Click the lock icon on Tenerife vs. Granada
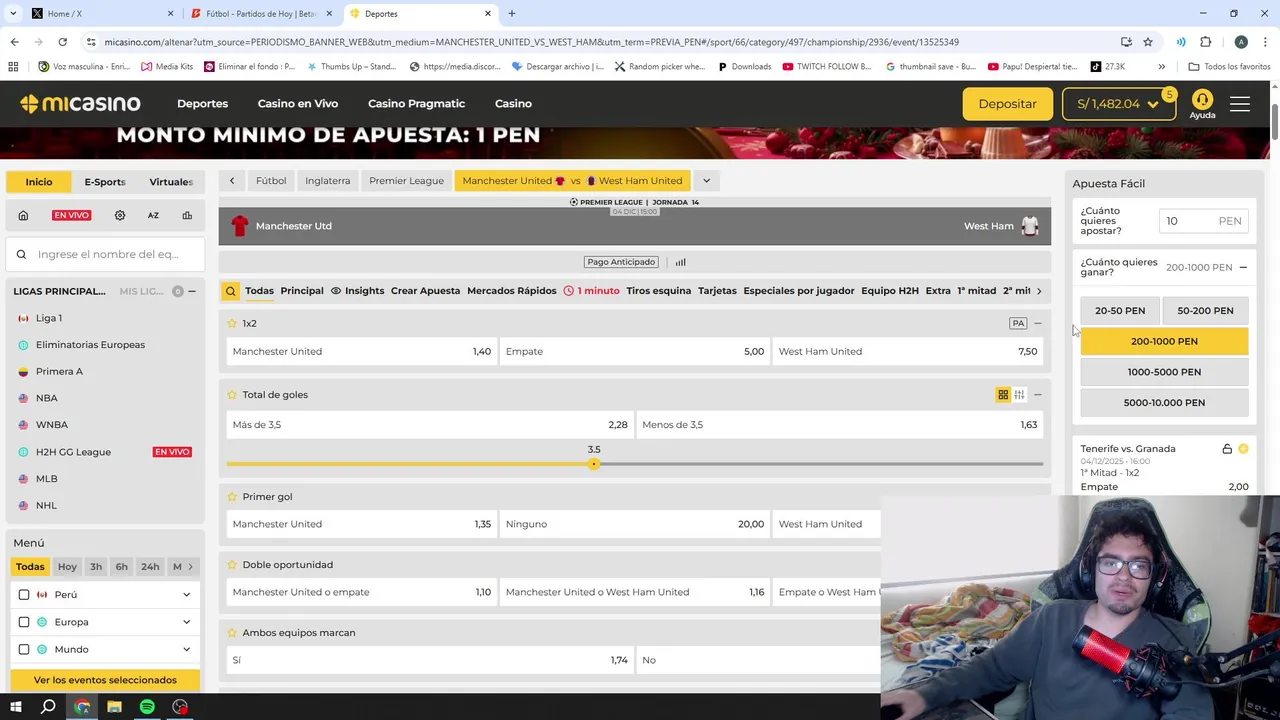This screenshot has width=1280, height=720. tap(1227, 449)
